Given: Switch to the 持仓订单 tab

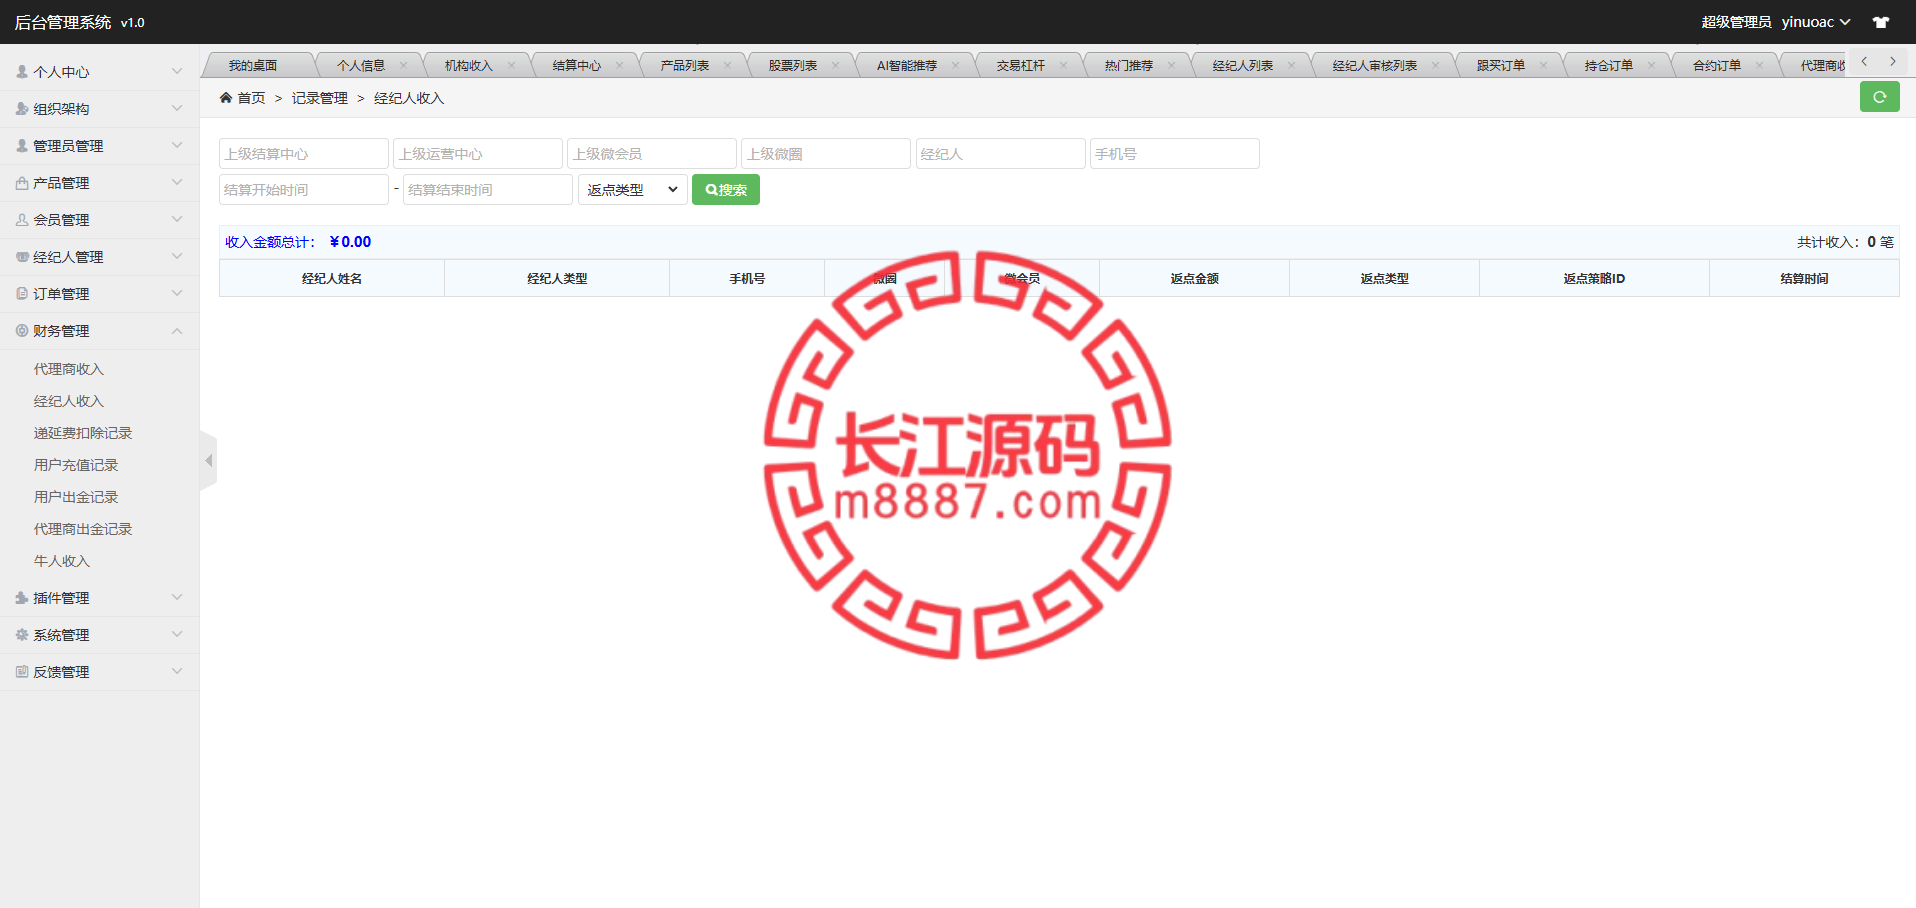Looking at the screenshot, I should pos(1608,66).
